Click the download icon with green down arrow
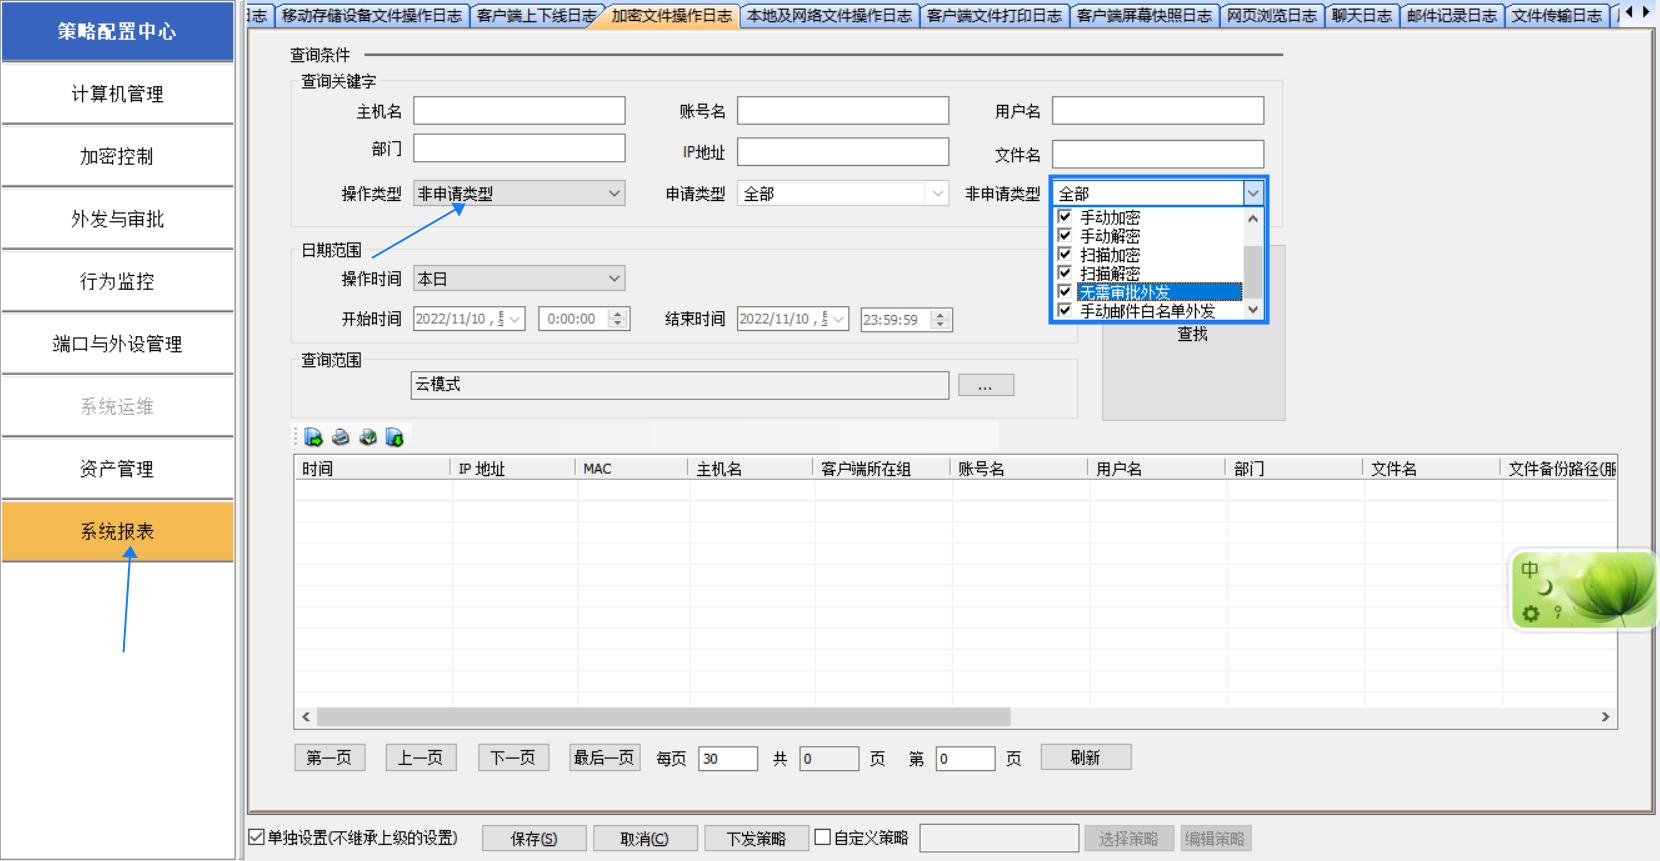Screen dimensions: 1660x861 click(395, 437)
